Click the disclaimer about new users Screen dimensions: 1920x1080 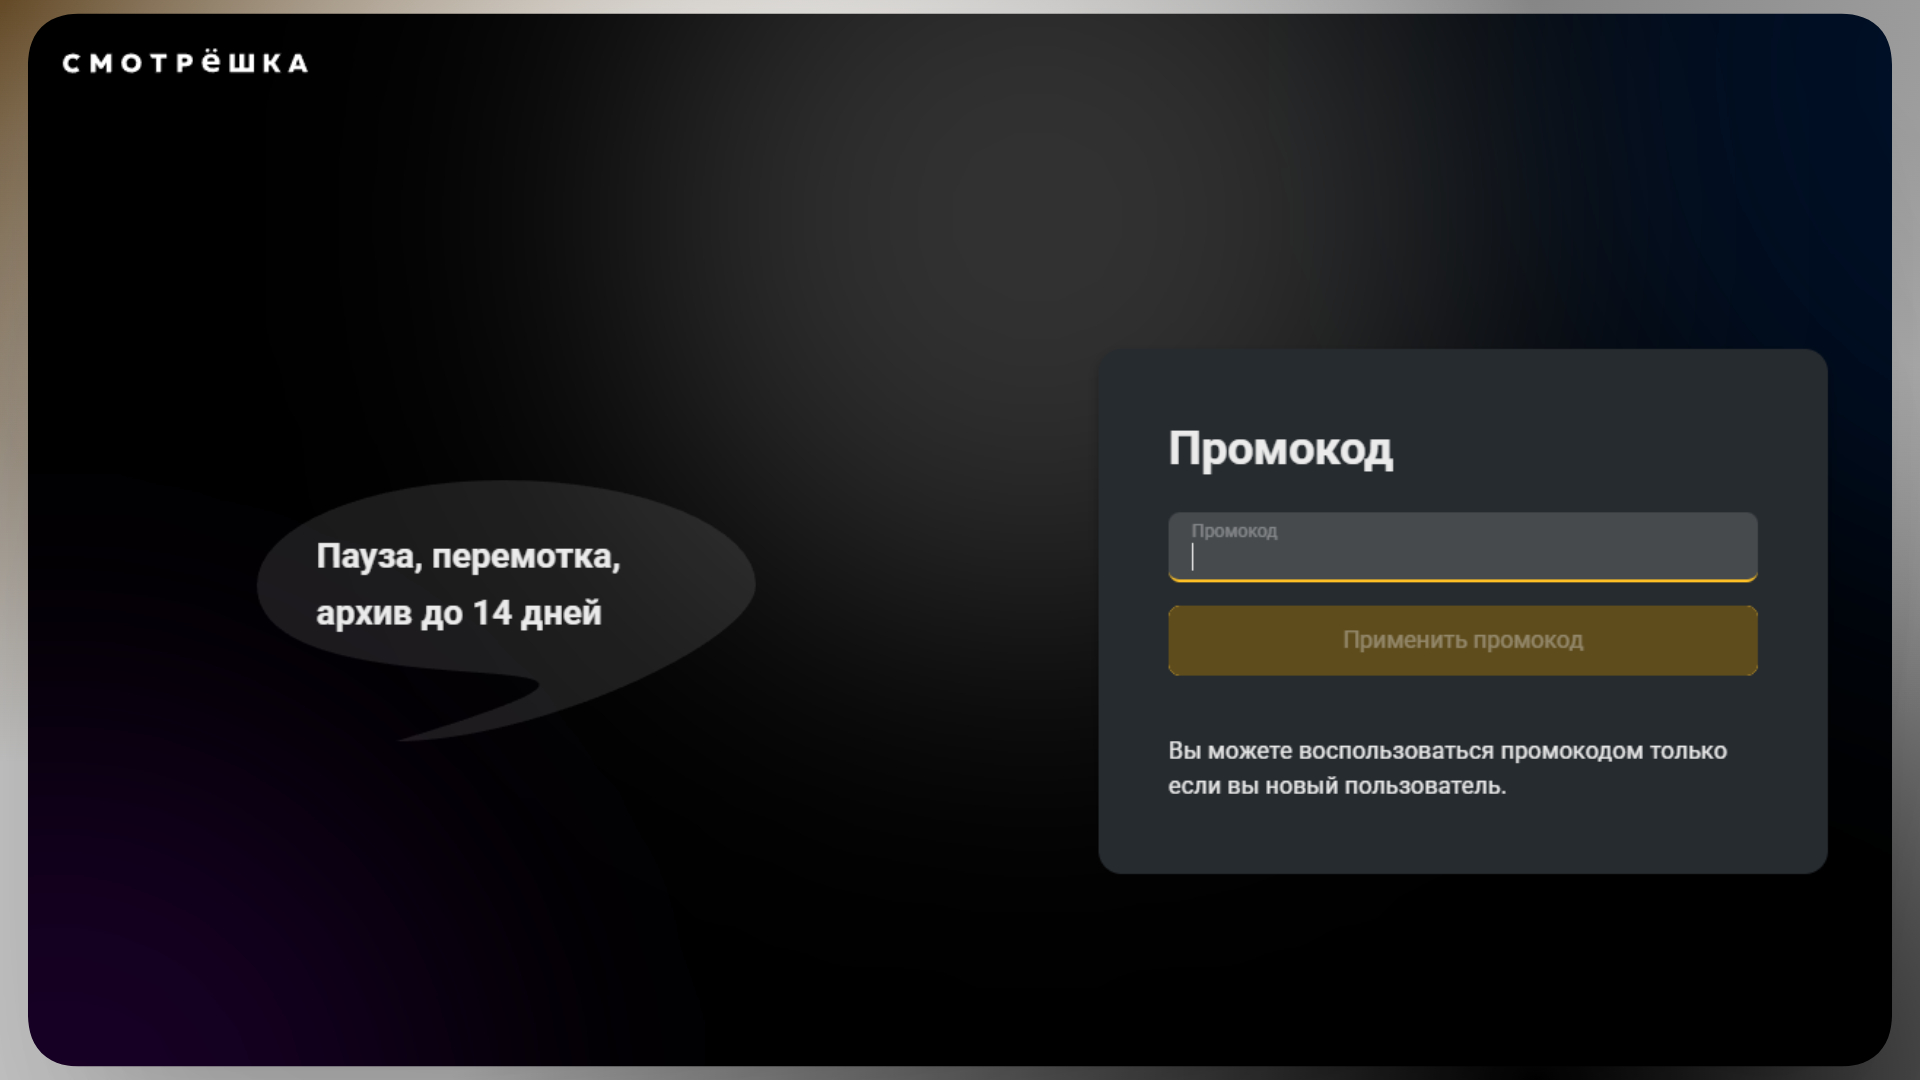pos(1447,768)
